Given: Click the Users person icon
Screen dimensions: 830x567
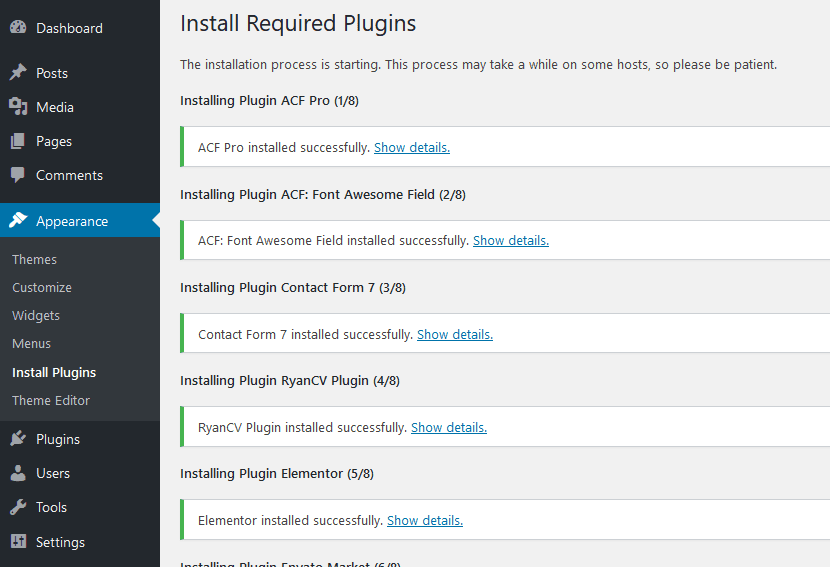Looking at the screenshot, I should [18, 473].
